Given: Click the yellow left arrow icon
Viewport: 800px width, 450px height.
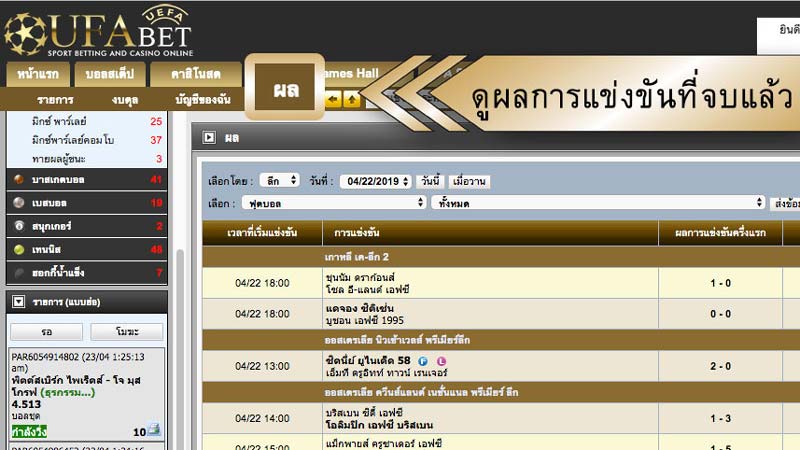Looking at the screenshot, I should (333, 99).
